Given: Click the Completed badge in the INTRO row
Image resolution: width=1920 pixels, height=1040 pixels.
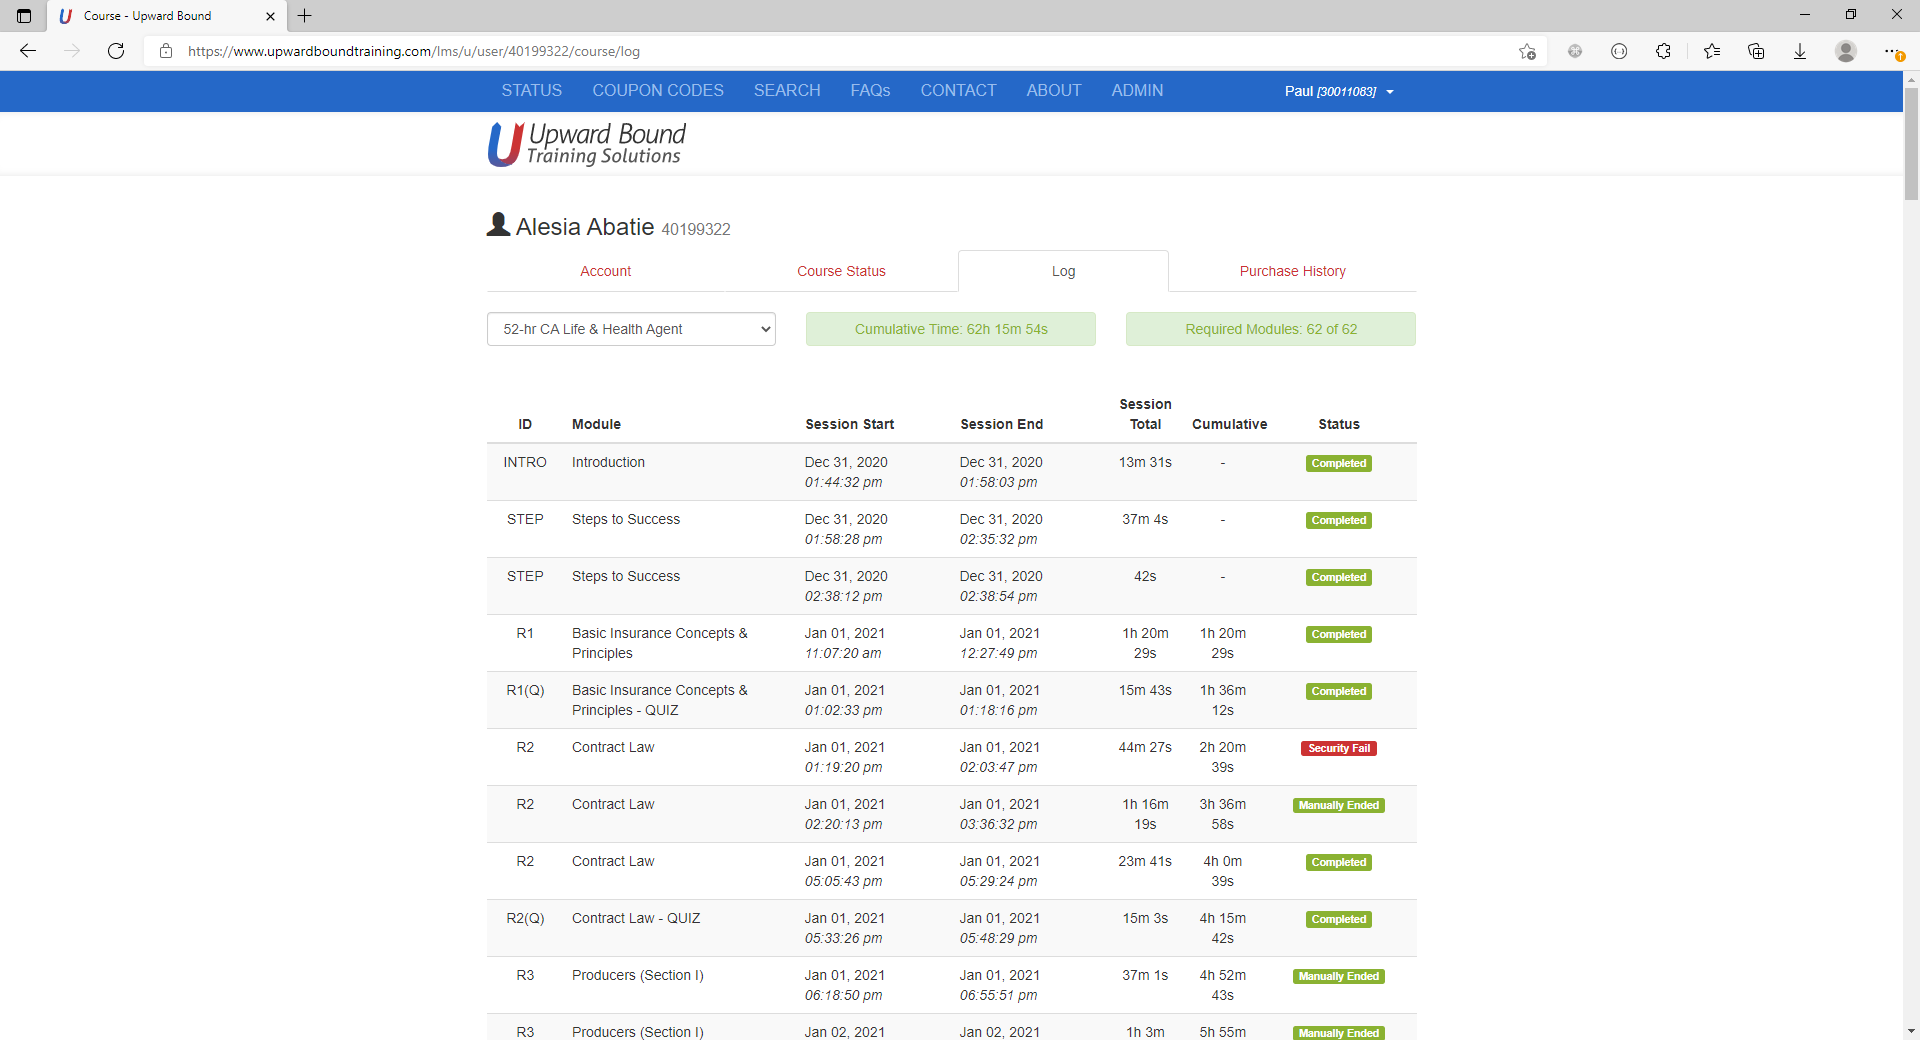Looking at the screenshot, I should (x=1339, y=463).
